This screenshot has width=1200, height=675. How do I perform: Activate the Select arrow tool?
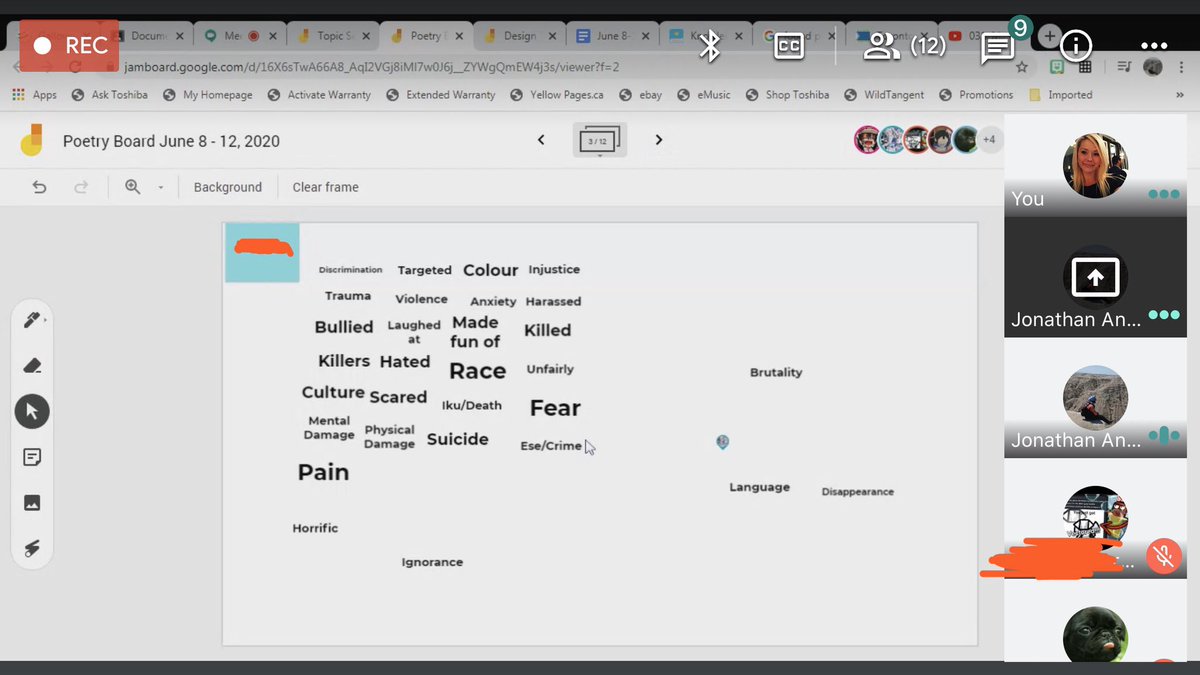32,411
